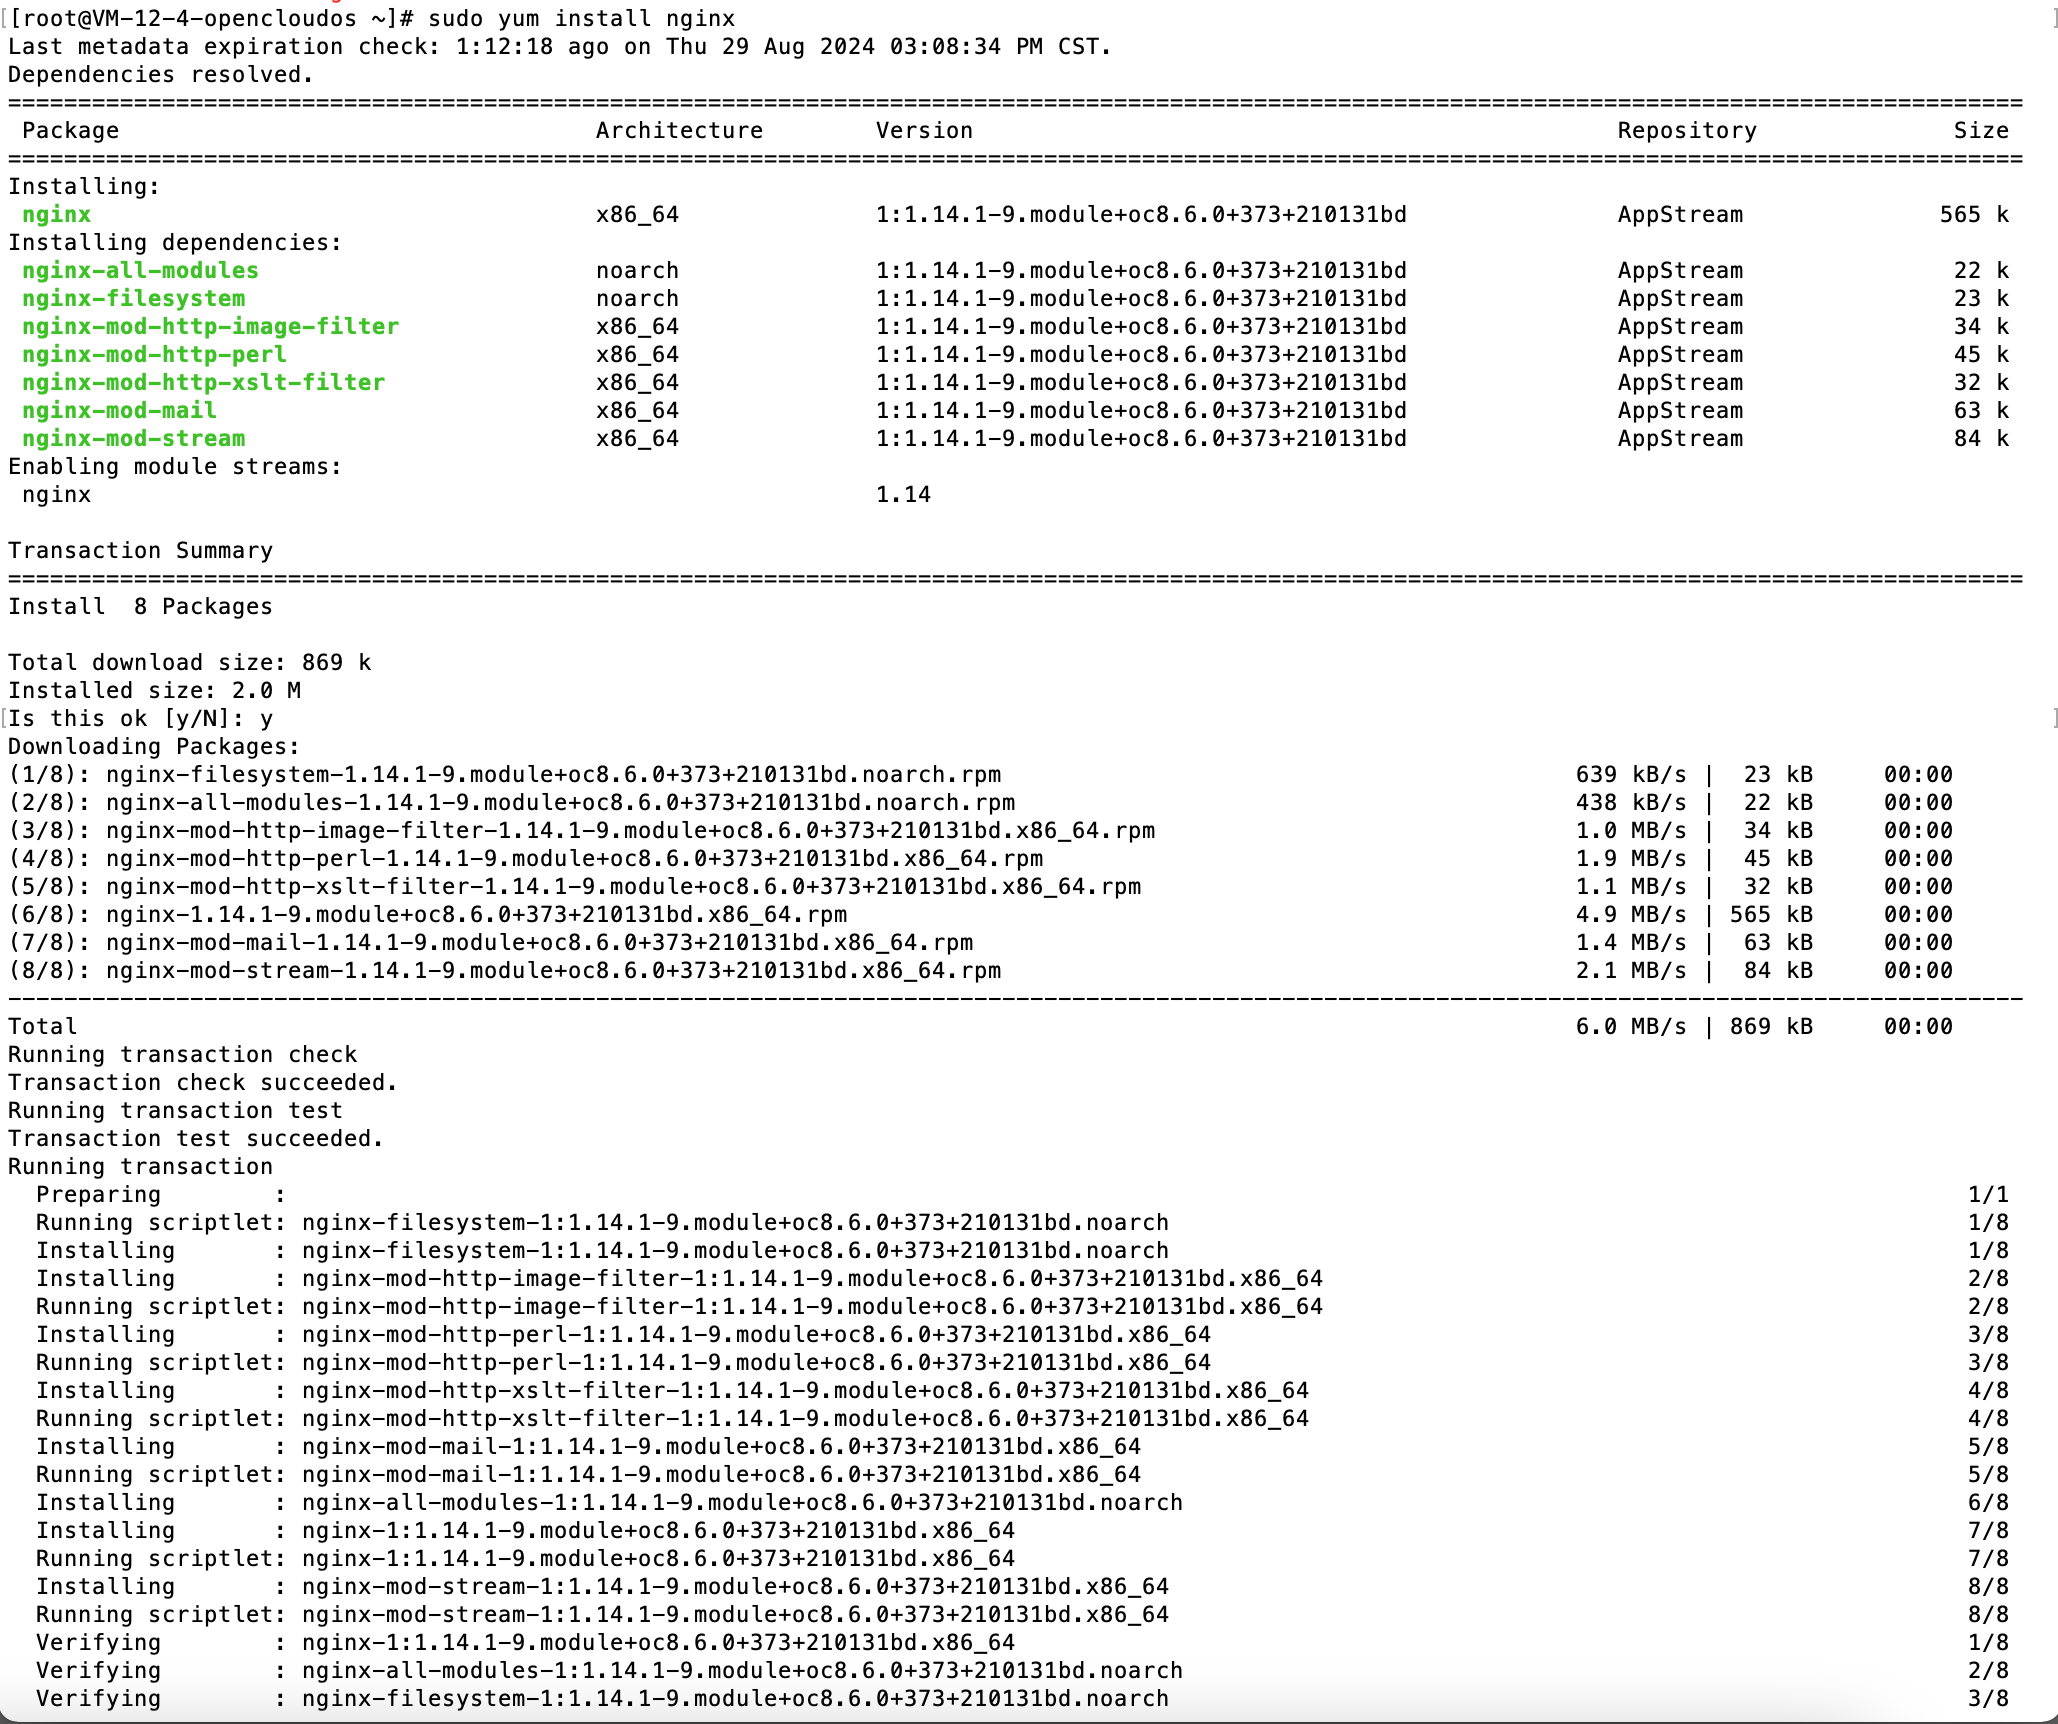Click the (5/8) xslt-filter rpm download line
This screenshot has width=2058, height=1724.
pyautogui.click(x=980, y=887)
